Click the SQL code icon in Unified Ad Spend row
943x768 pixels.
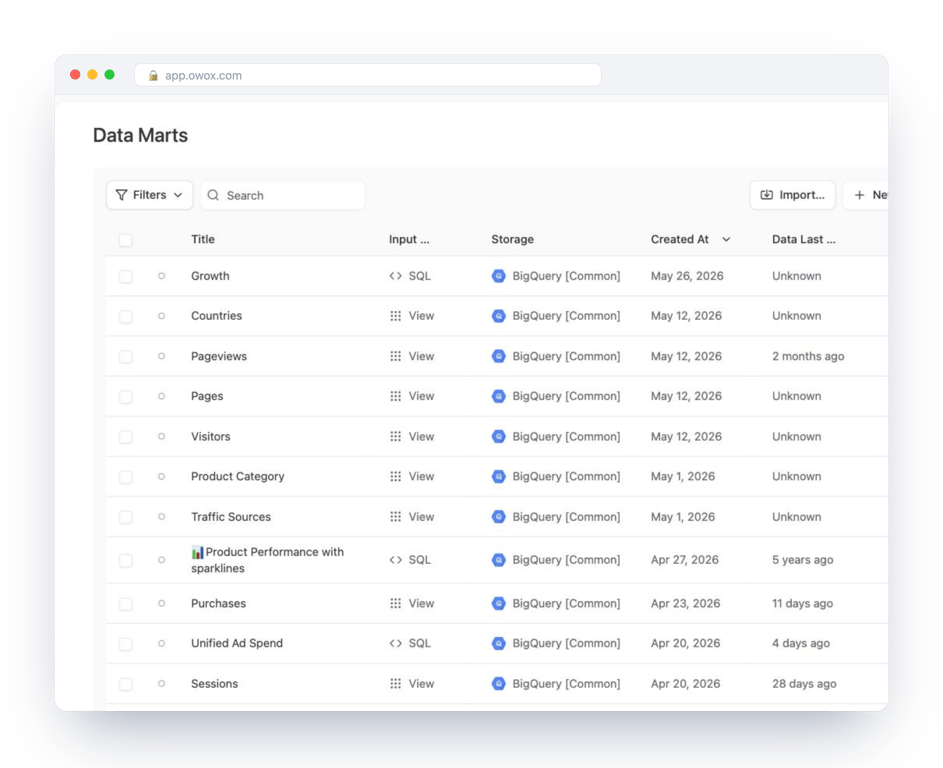point(395,644)
